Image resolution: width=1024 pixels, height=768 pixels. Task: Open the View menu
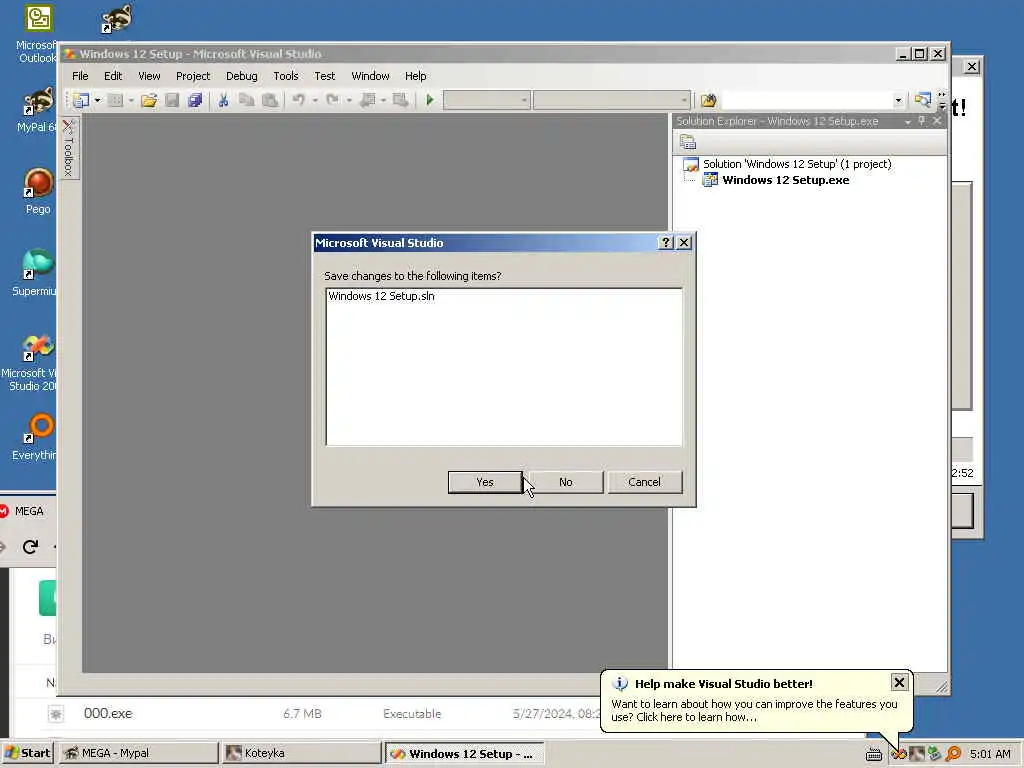(x=149, y=76)
